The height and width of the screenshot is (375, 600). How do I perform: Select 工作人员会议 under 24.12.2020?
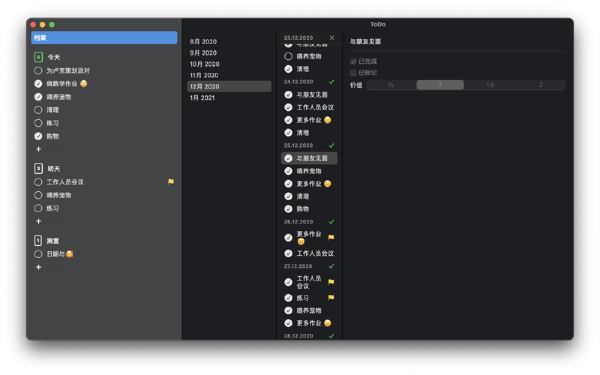point(309,108)
